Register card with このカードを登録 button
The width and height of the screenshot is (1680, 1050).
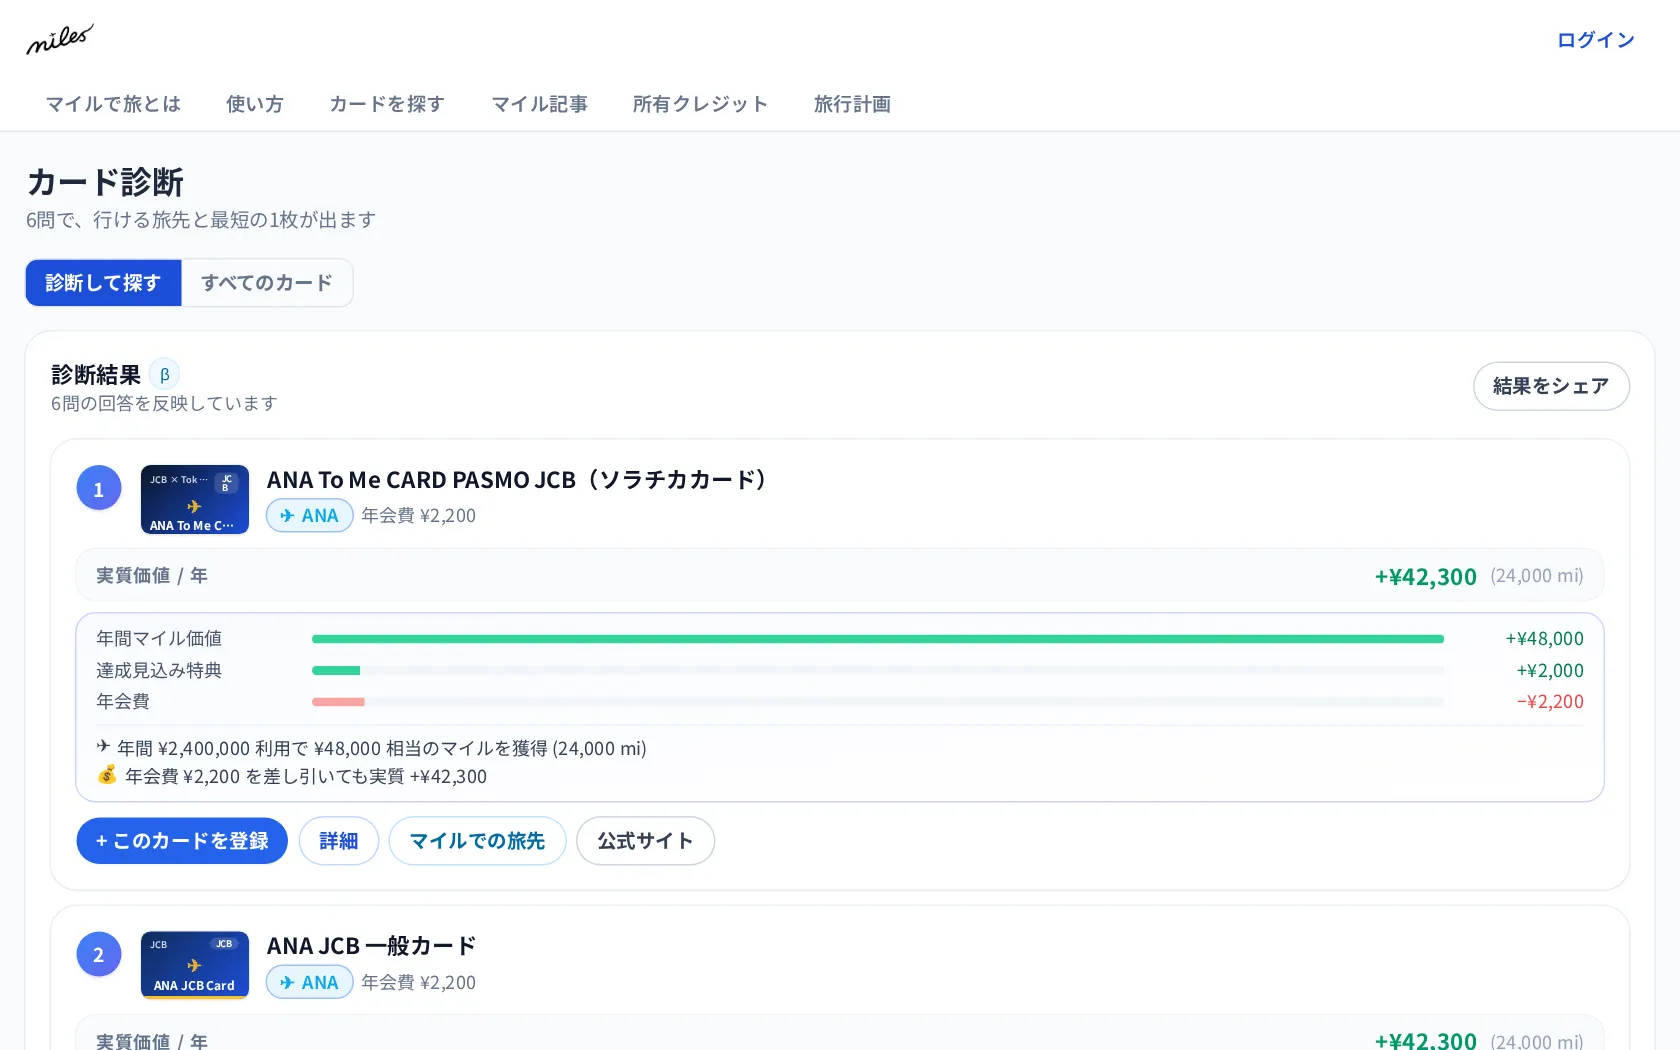click(182, 841)
